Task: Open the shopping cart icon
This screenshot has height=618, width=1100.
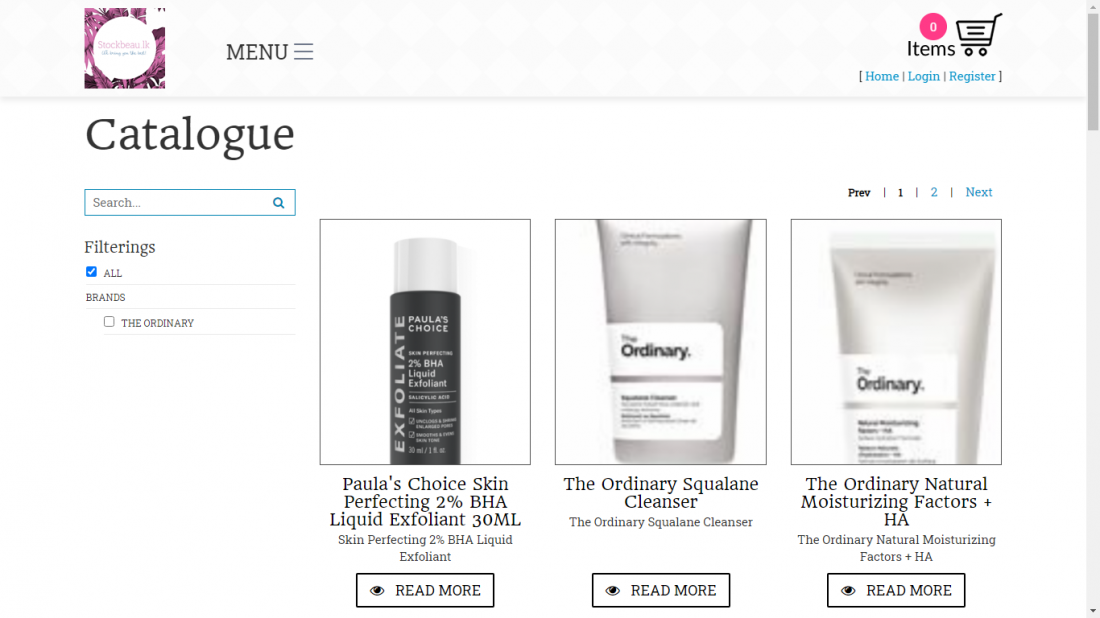Action: point(979,34)
